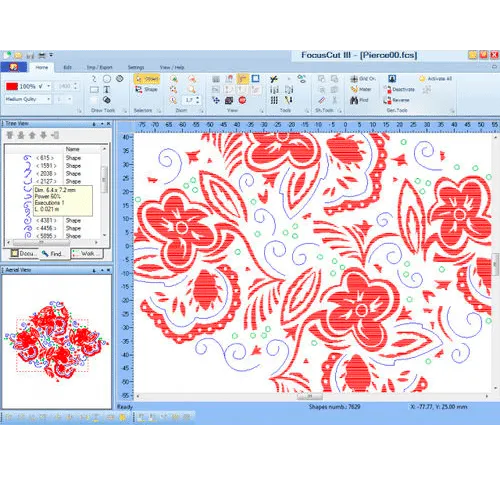500x500 pixels.
Task: Open the Imp / Export ribbon tab
Action: click(x=99, y=67)
